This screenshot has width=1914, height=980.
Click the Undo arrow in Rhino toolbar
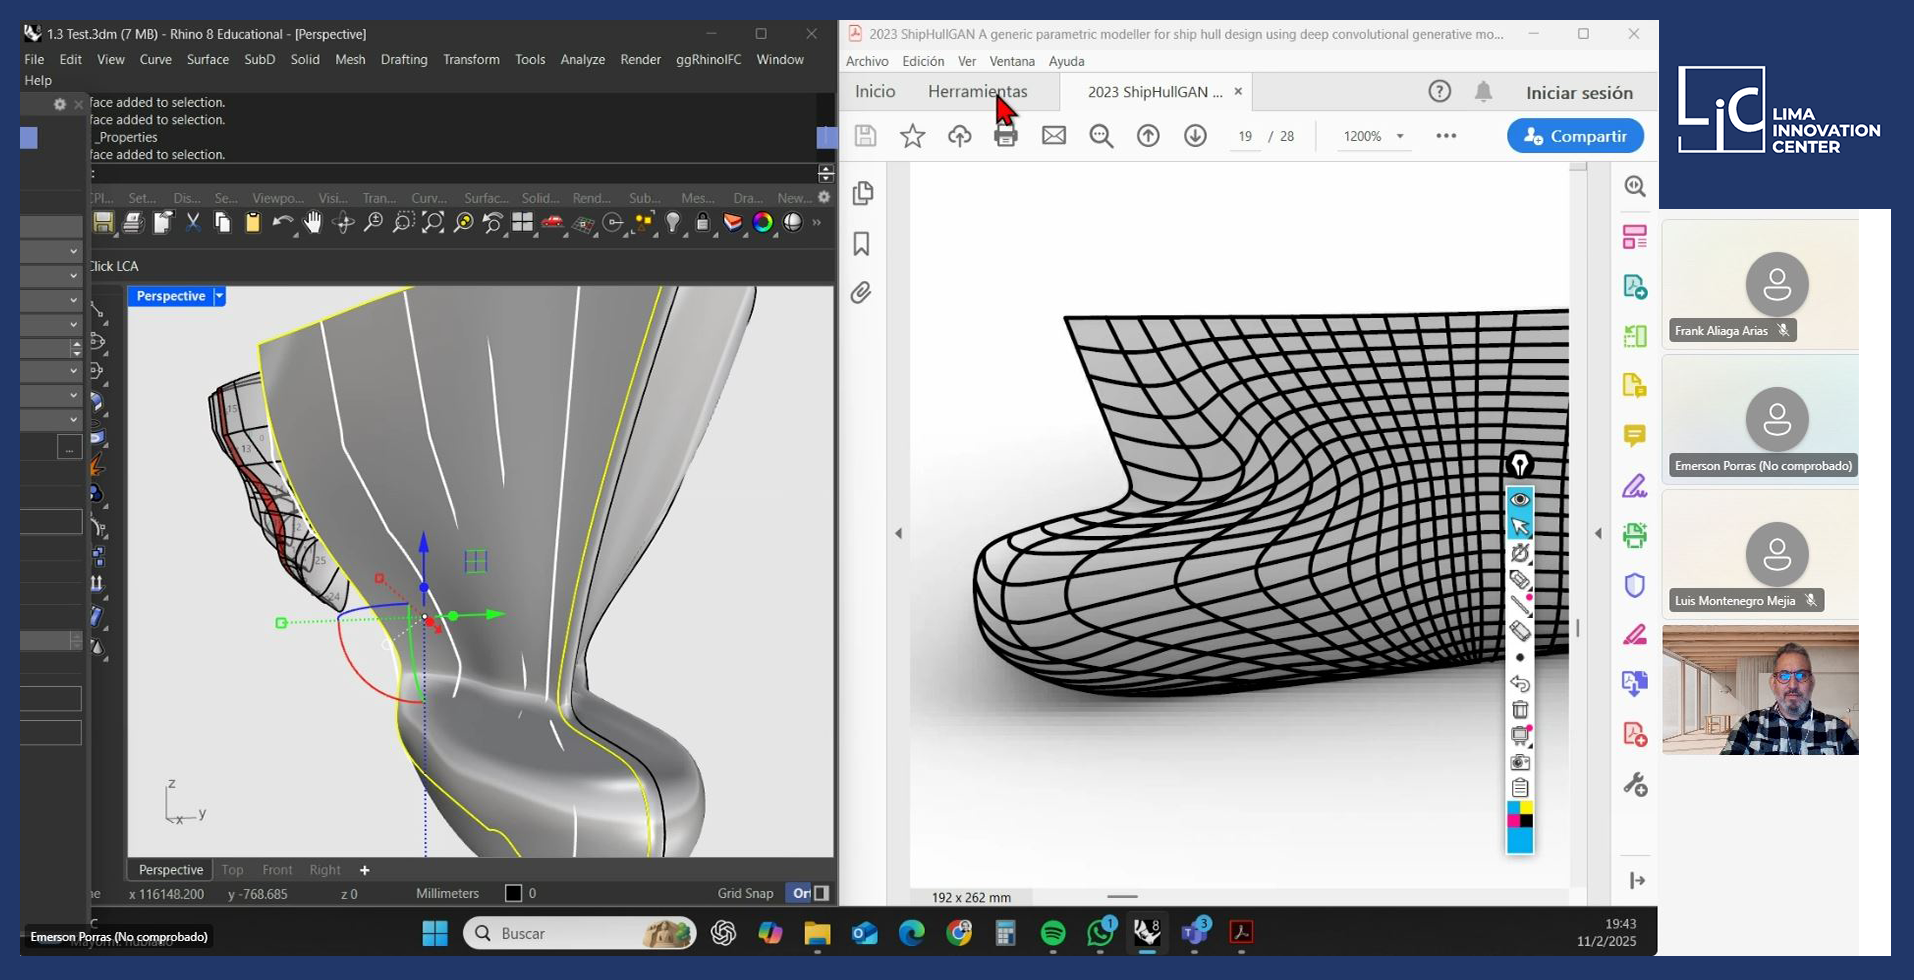tap(283, 223)
